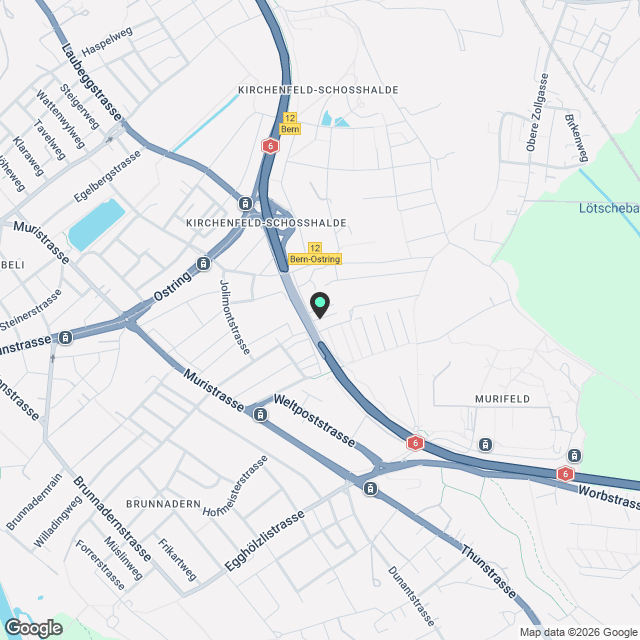640x640 pixels.
Task: Click the blue pond beside Egelbergstrasse
Action: point(96,224)
